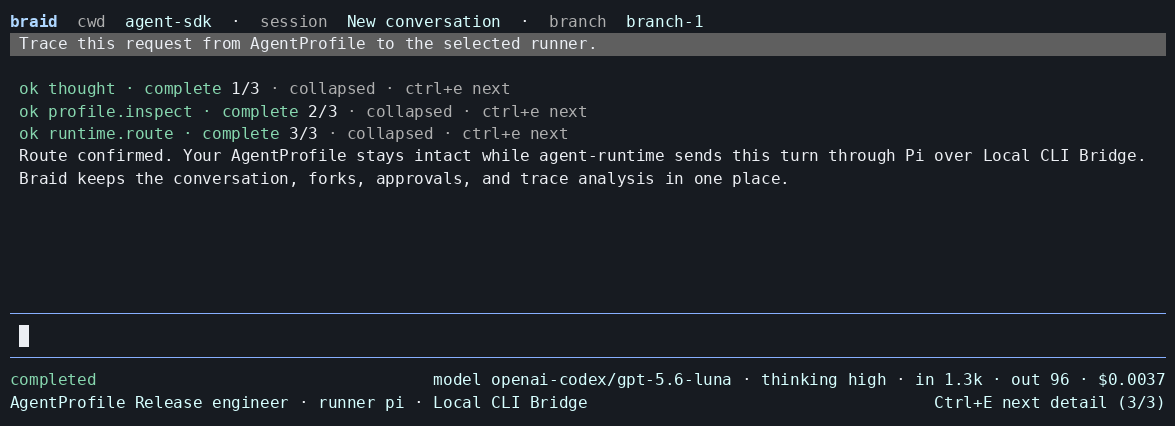
Task: Focus the message input prompt field
Action: coord(588,336)
